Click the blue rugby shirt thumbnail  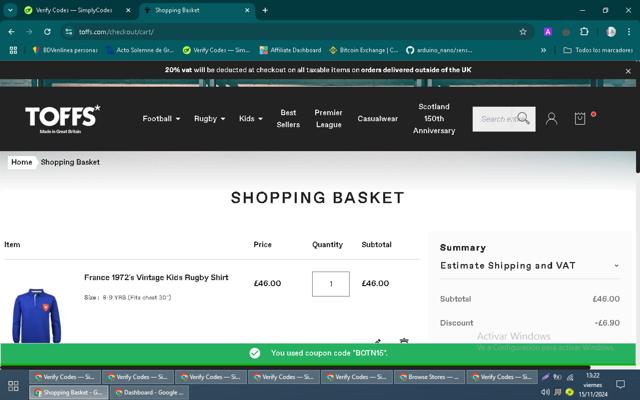tap(36, 316)
